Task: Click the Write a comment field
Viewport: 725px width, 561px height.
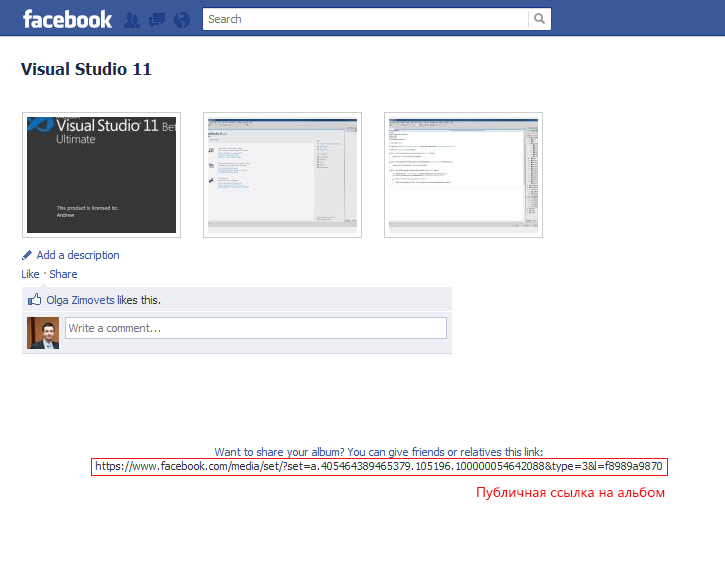Action: pyautogui.click(x=256, y=328)
